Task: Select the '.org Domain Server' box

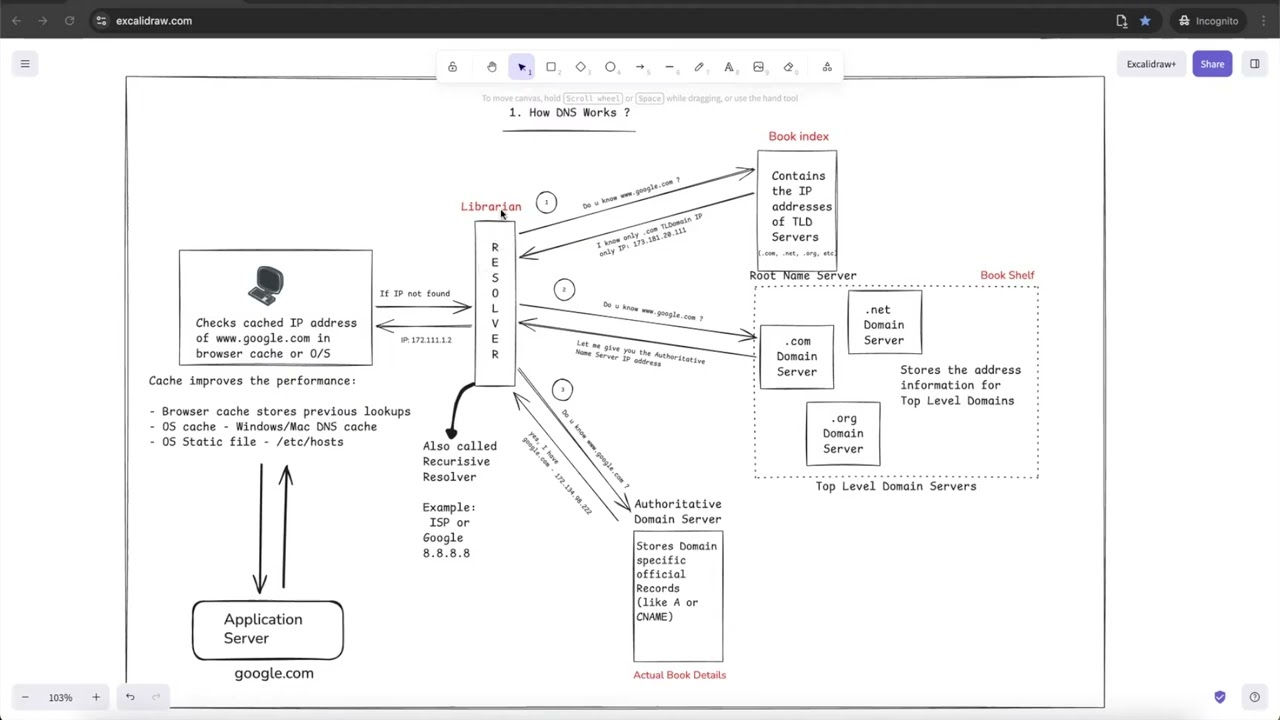Action: 843,434
